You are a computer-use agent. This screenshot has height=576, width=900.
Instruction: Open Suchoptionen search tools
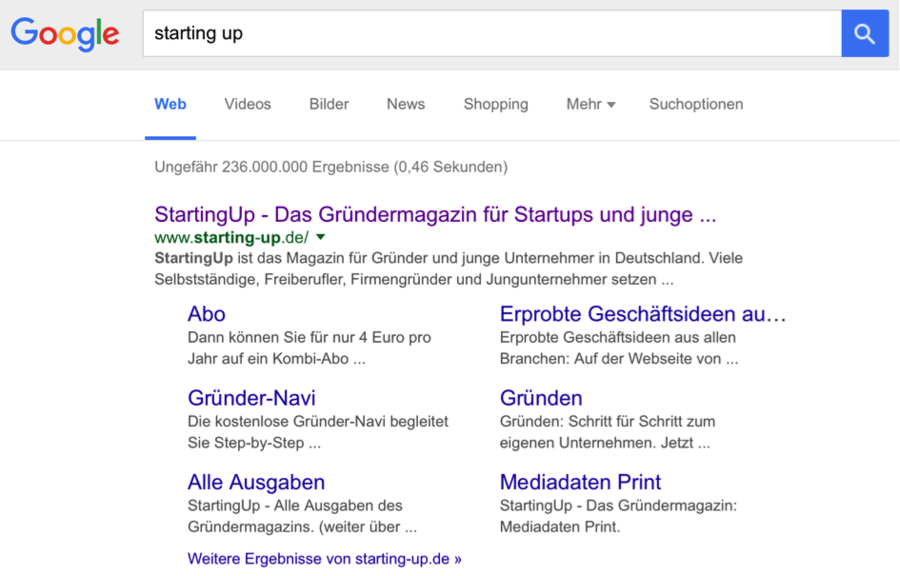696,104
